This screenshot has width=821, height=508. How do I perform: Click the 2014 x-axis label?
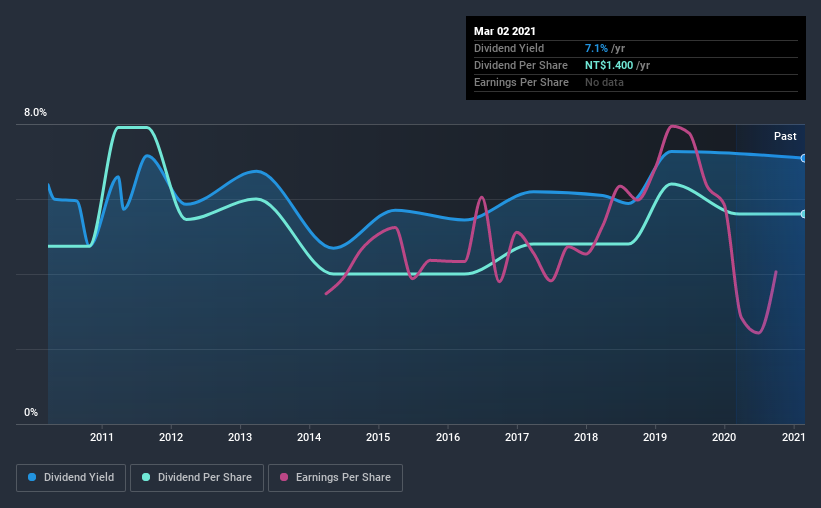pos(309,437)
